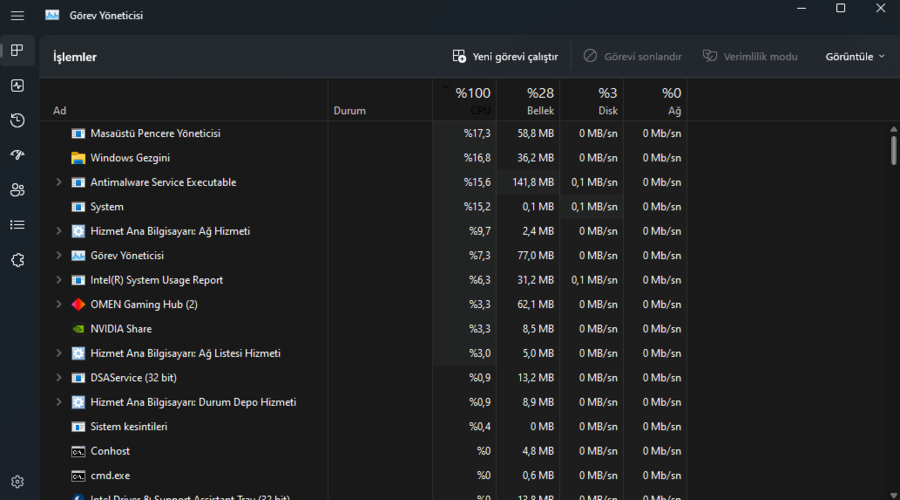900x500 pixels.
Task: Open Task Manager settings gear
Action: (x=17, y=482)
